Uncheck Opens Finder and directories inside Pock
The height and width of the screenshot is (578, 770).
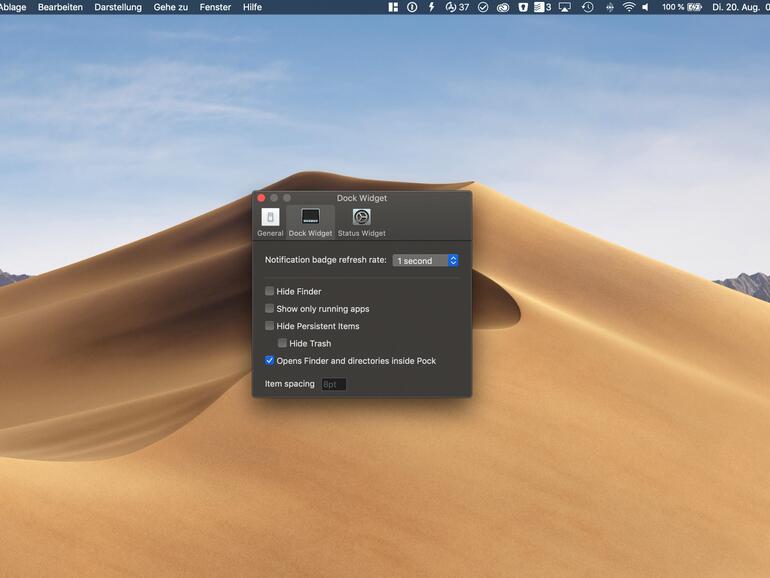tap(270, 361)
